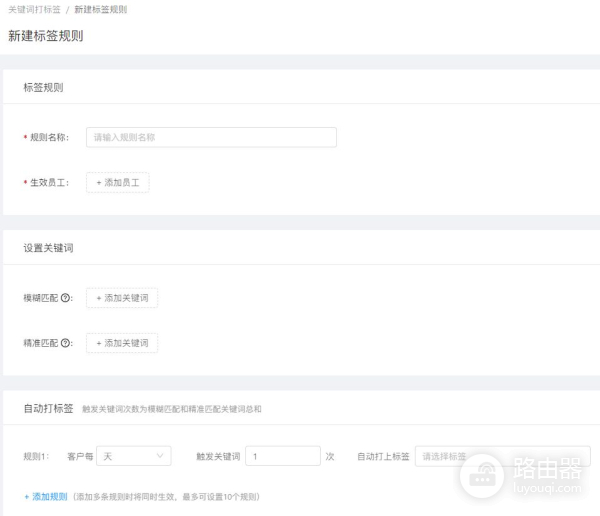
Task: Open the 请选择标签 selector
Action: 502,456
